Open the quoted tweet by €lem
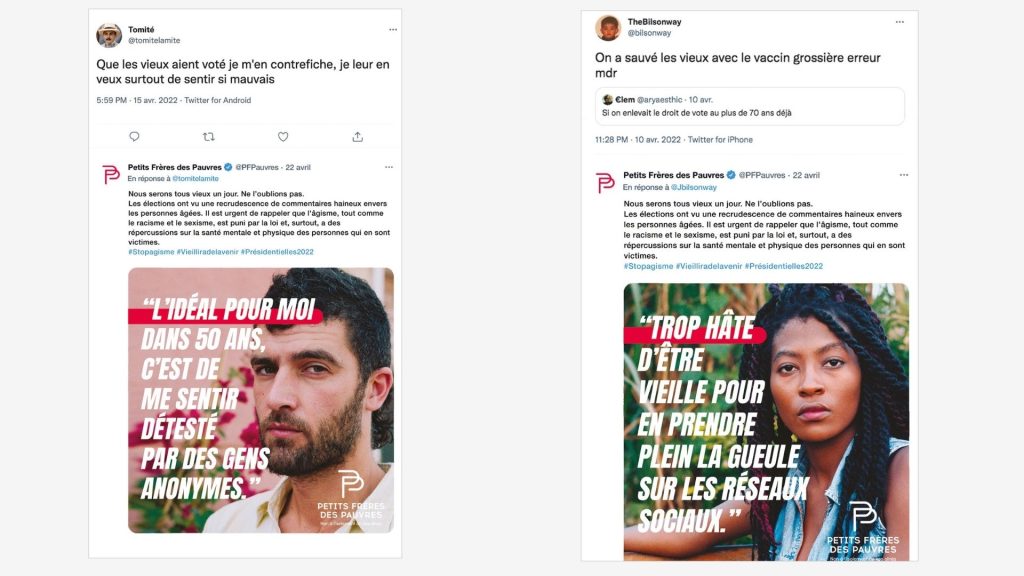This screenshot has width=1024, height=576. (750, 106)
